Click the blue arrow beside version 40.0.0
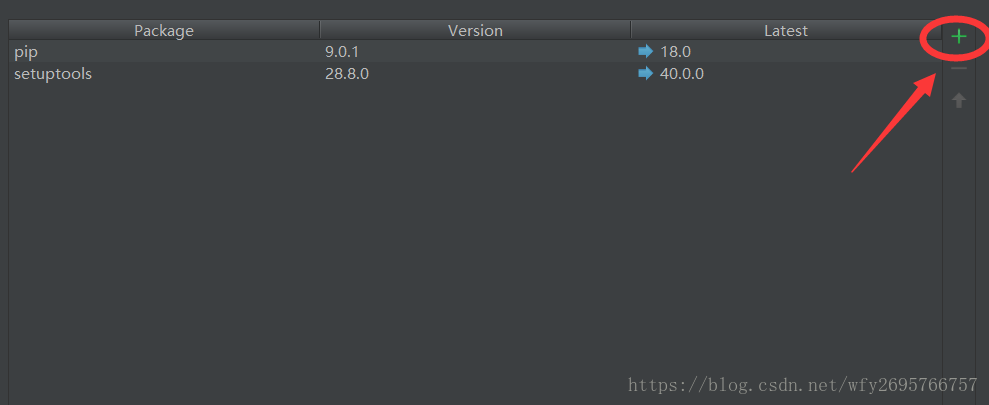 (x=645, y=73)
